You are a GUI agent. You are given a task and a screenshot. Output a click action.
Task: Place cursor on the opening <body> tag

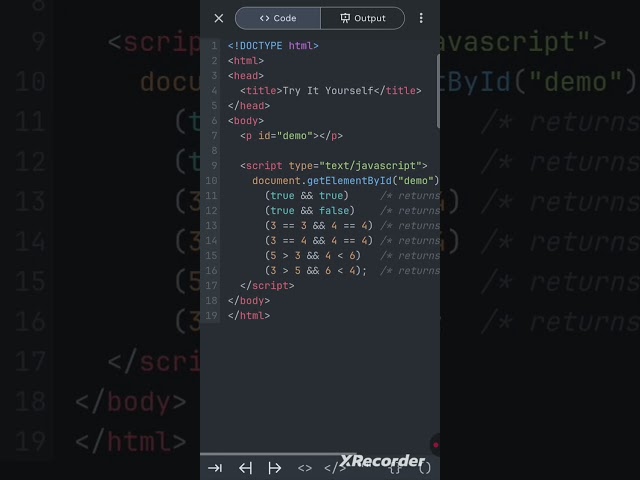(x=246, y=121)
